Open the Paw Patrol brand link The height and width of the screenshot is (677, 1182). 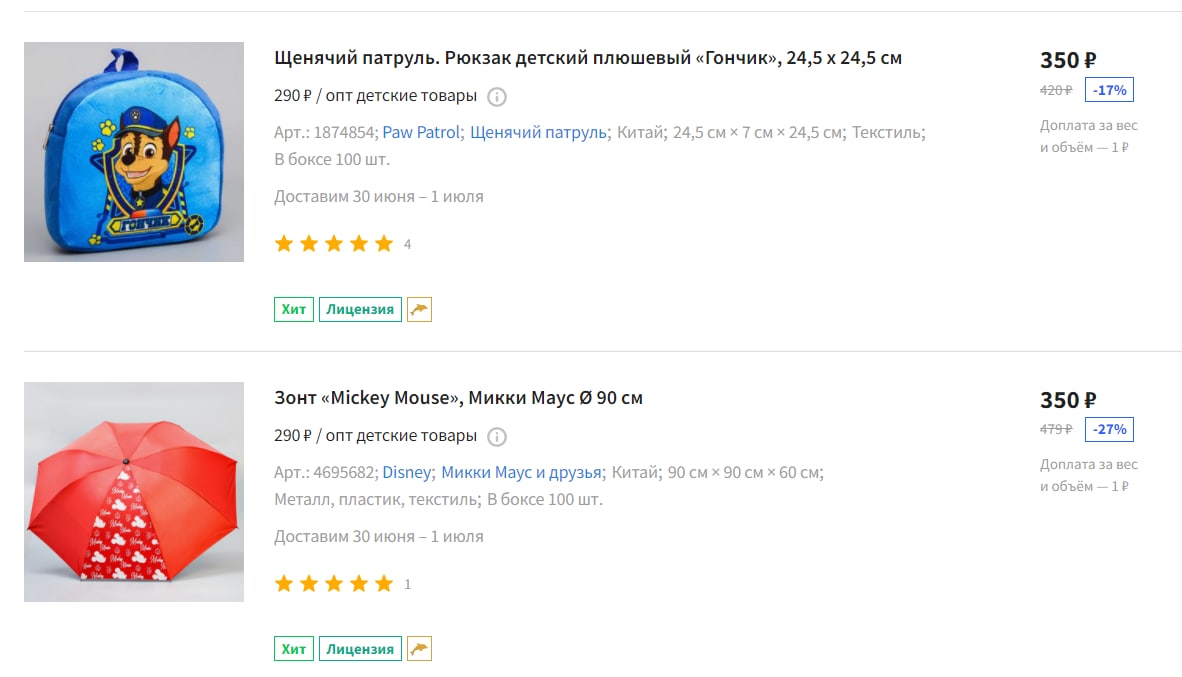pyautogui.click(x=421, y=132)
